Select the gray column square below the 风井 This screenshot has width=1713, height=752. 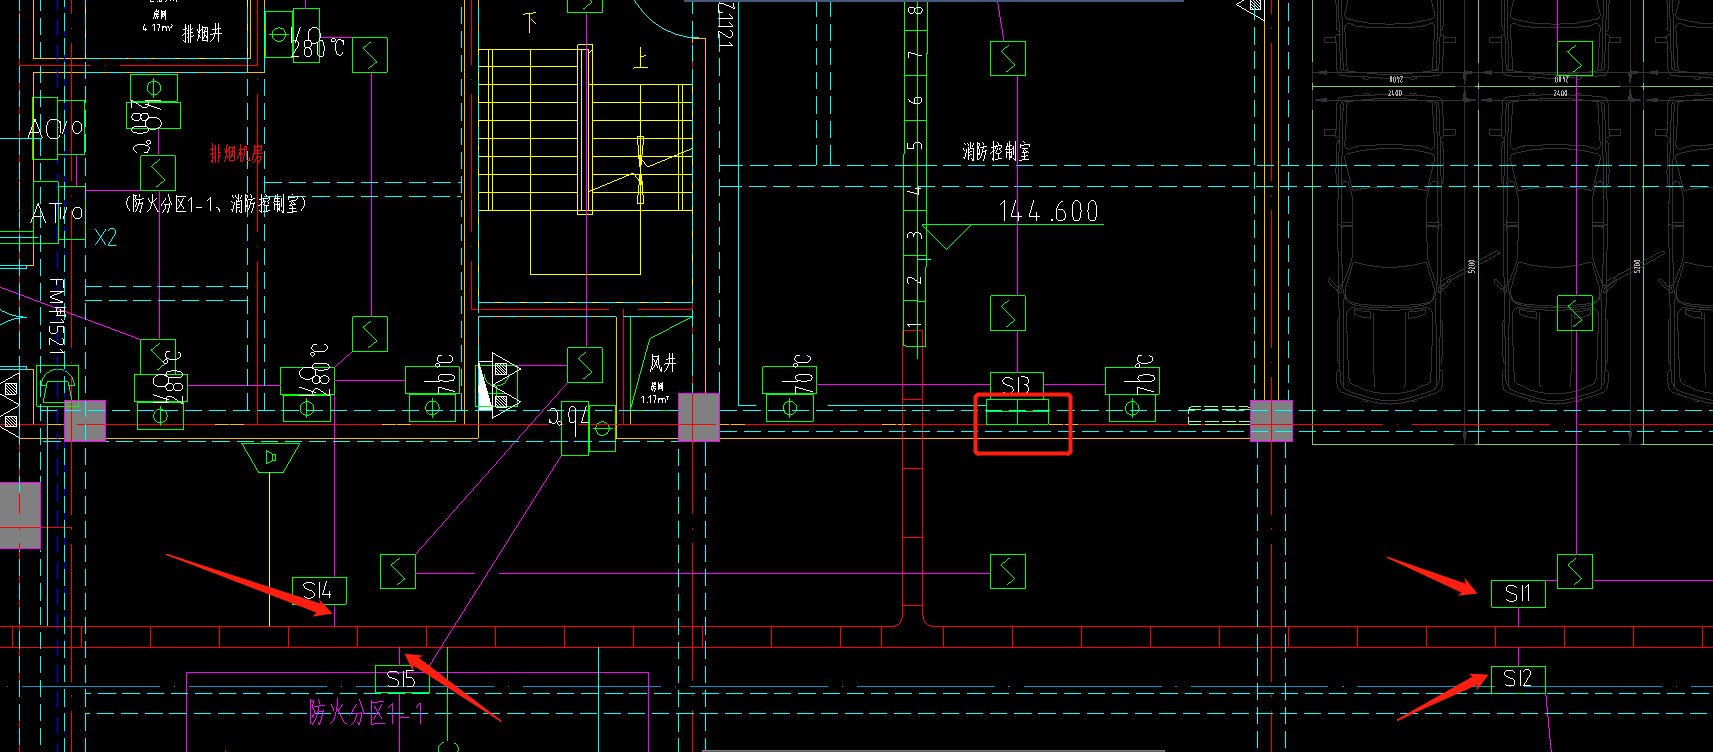[x=698, y=417]
